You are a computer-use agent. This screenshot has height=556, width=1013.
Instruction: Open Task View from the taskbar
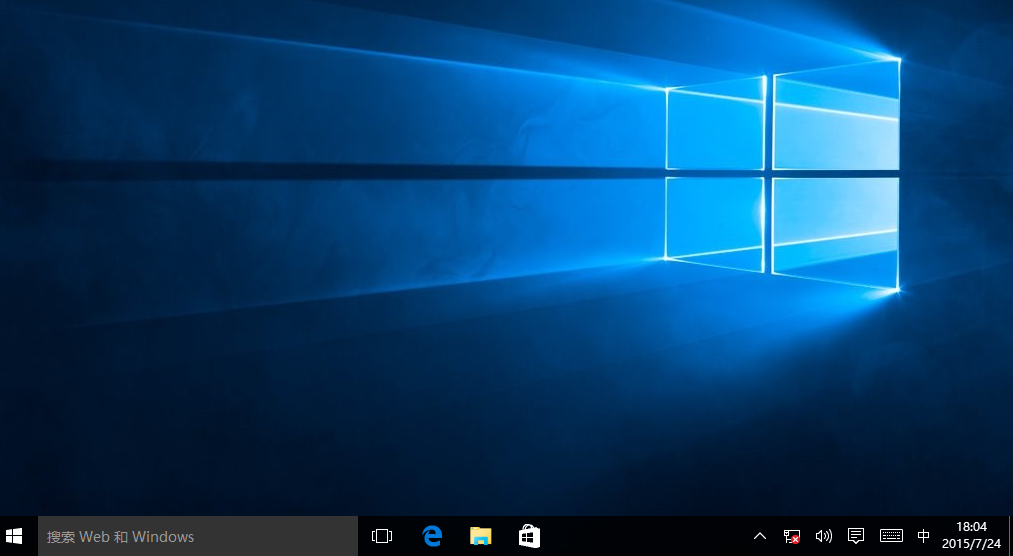pyautogui.click(x=382, y=536)
